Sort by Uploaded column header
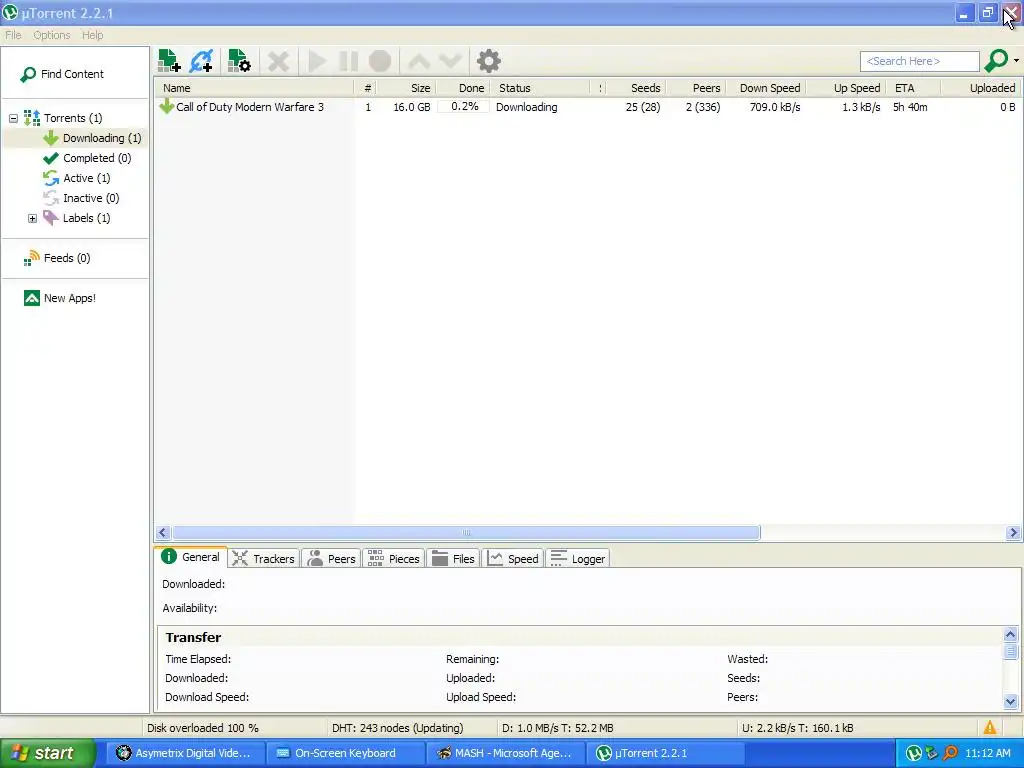Screen dimensions: 1024x768 tap(981, 88)
